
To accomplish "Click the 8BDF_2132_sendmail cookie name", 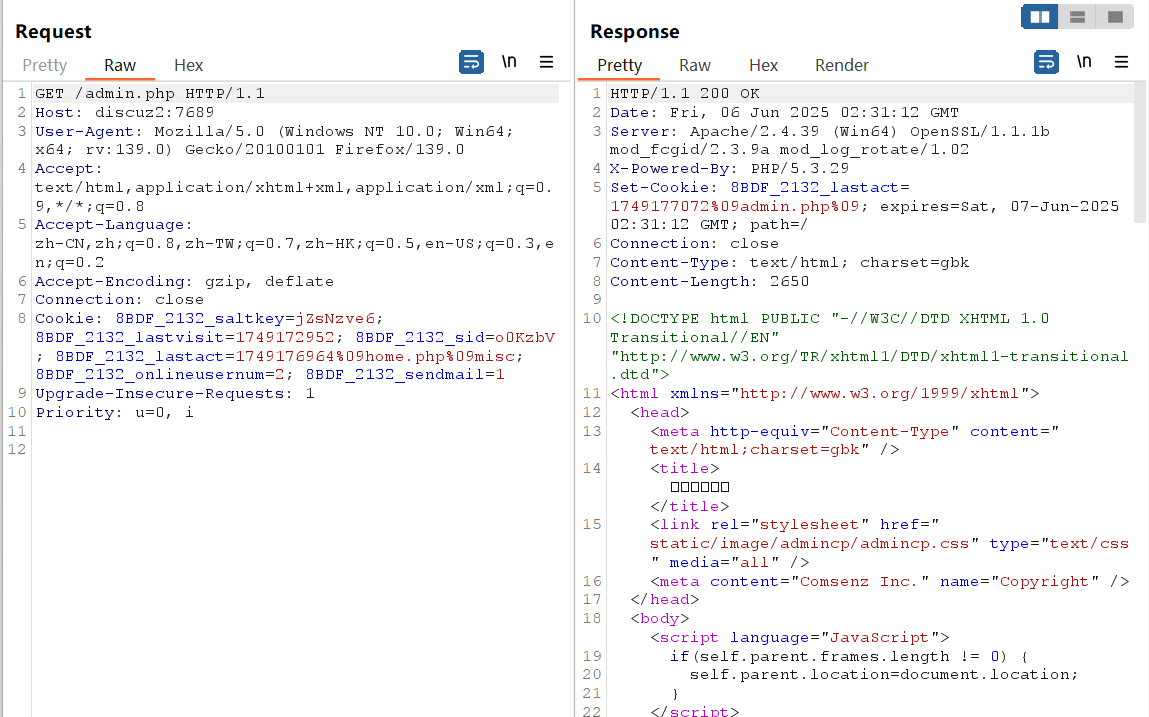I will coord(395,375).
